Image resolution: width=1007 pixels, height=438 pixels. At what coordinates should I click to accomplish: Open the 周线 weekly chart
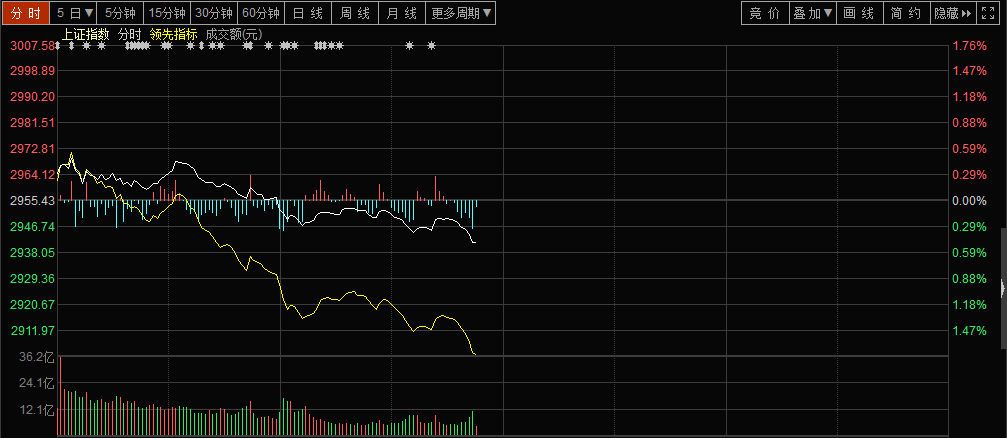(x=355, y=13)
